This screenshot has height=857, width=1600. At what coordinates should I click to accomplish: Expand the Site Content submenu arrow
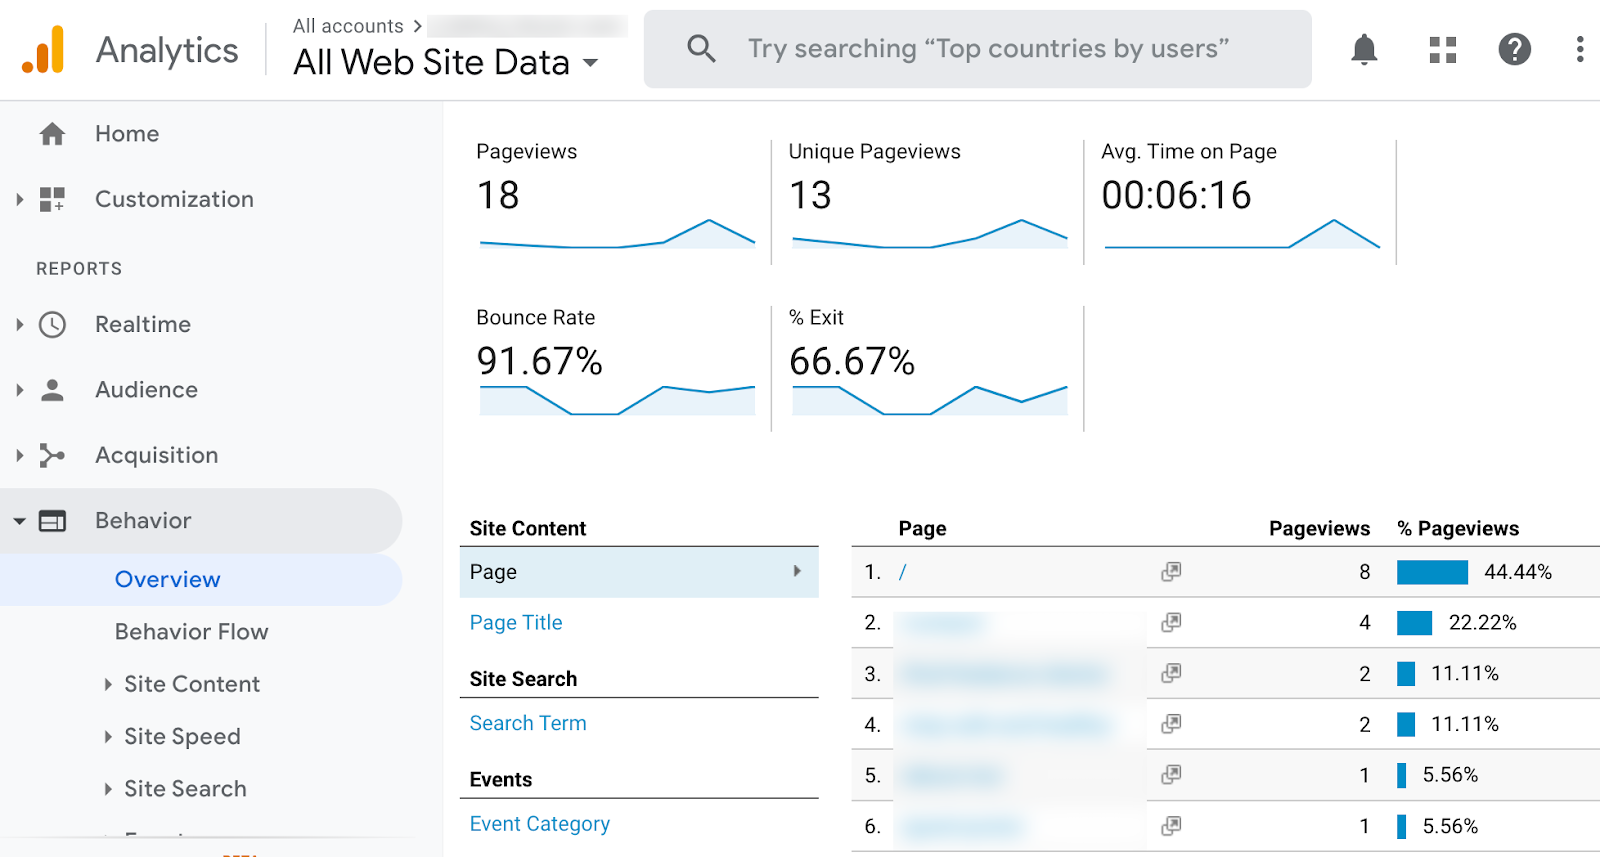(x=108, y=684)
